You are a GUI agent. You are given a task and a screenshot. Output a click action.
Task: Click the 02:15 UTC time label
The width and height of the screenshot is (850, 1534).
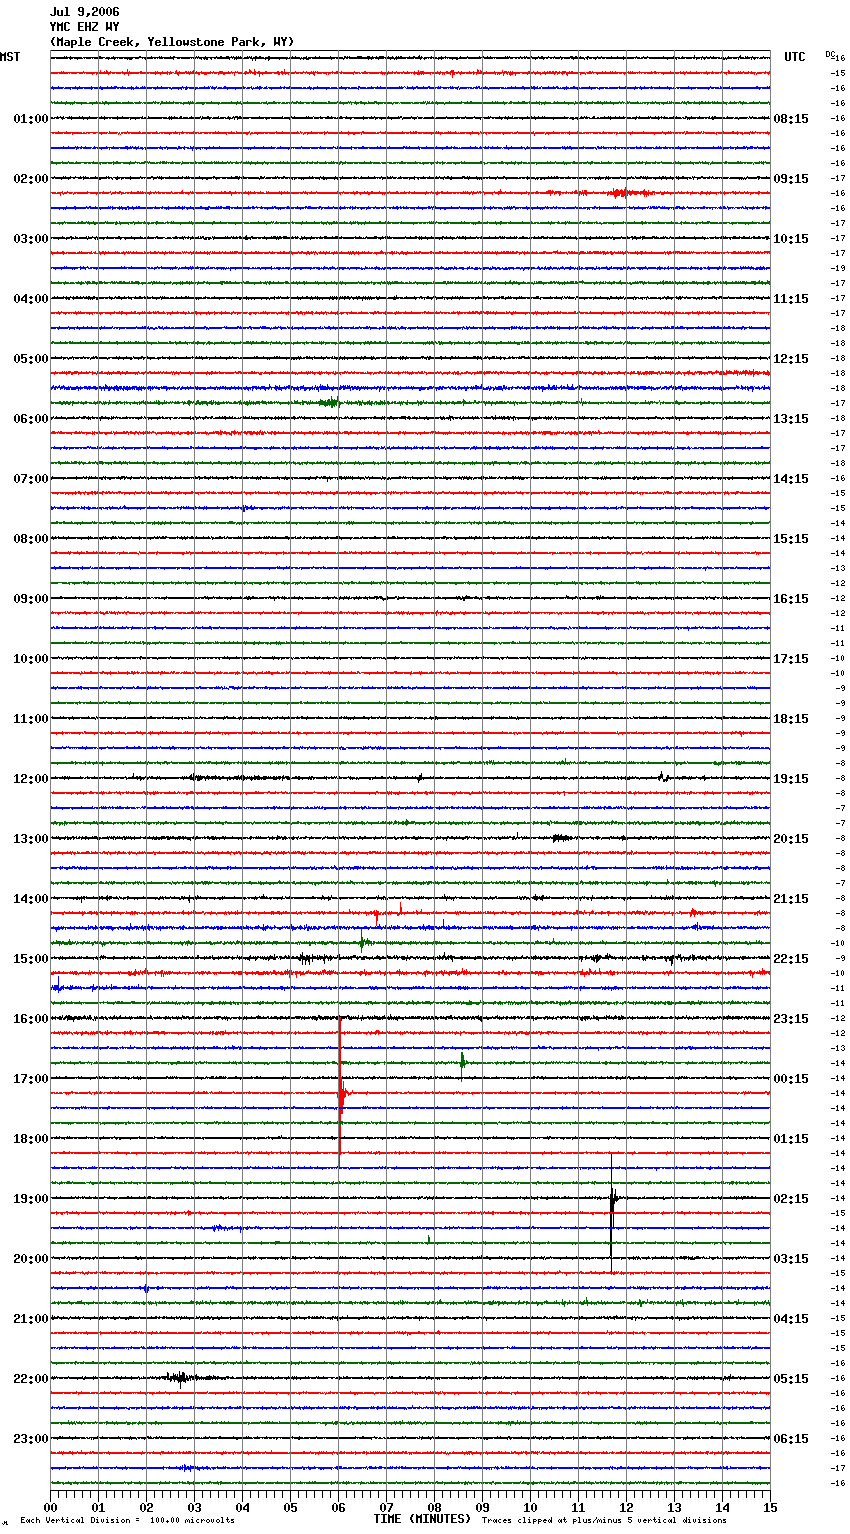pyautogui.click(x=791, y=1199)
